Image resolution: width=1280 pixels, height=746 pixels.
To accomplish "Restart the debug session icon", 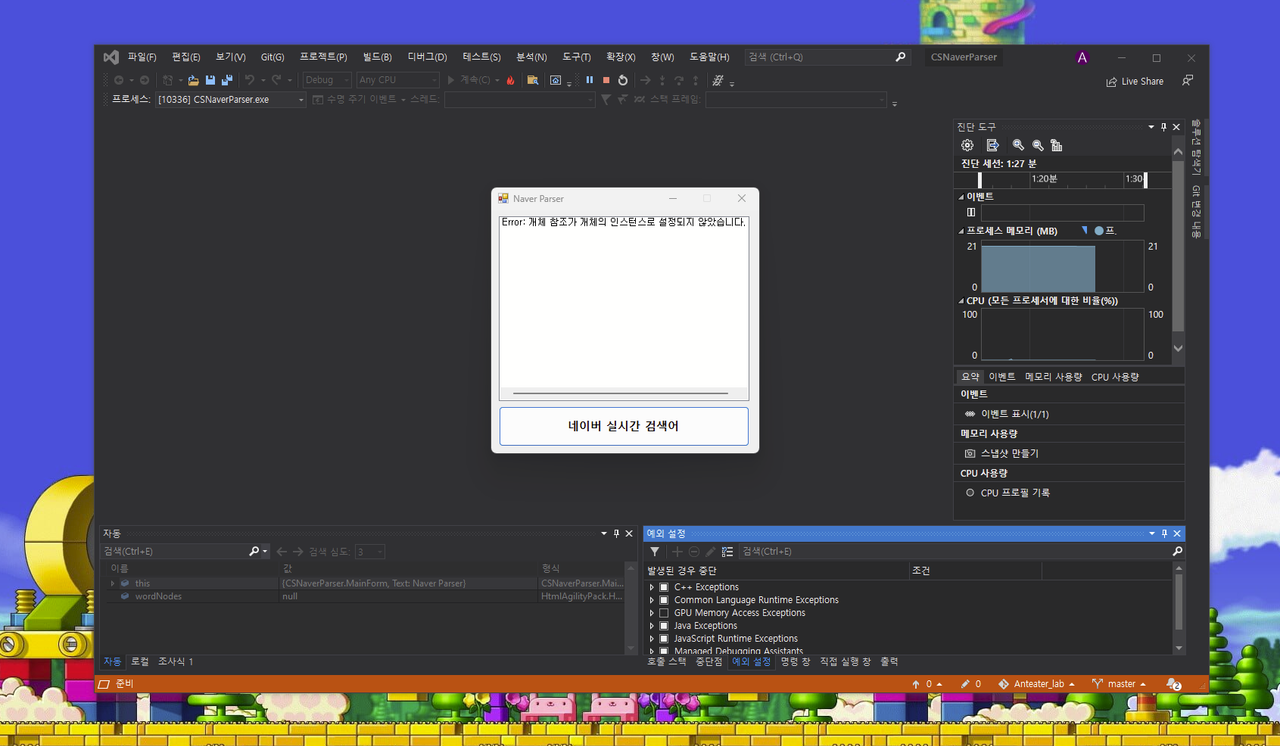I will point(623,80).
